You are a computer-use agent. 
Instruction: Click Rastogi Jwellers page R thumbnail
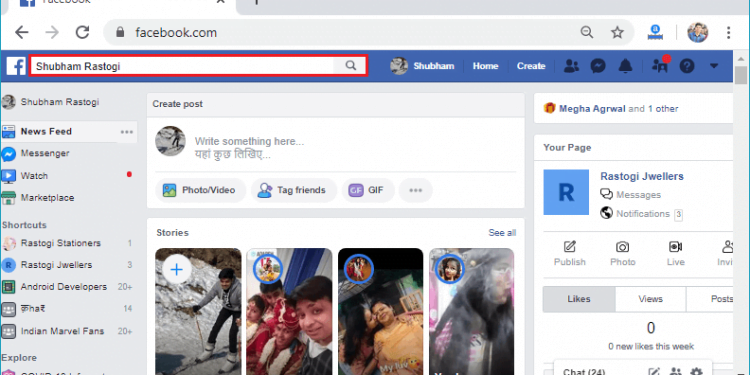pos(566,192)
